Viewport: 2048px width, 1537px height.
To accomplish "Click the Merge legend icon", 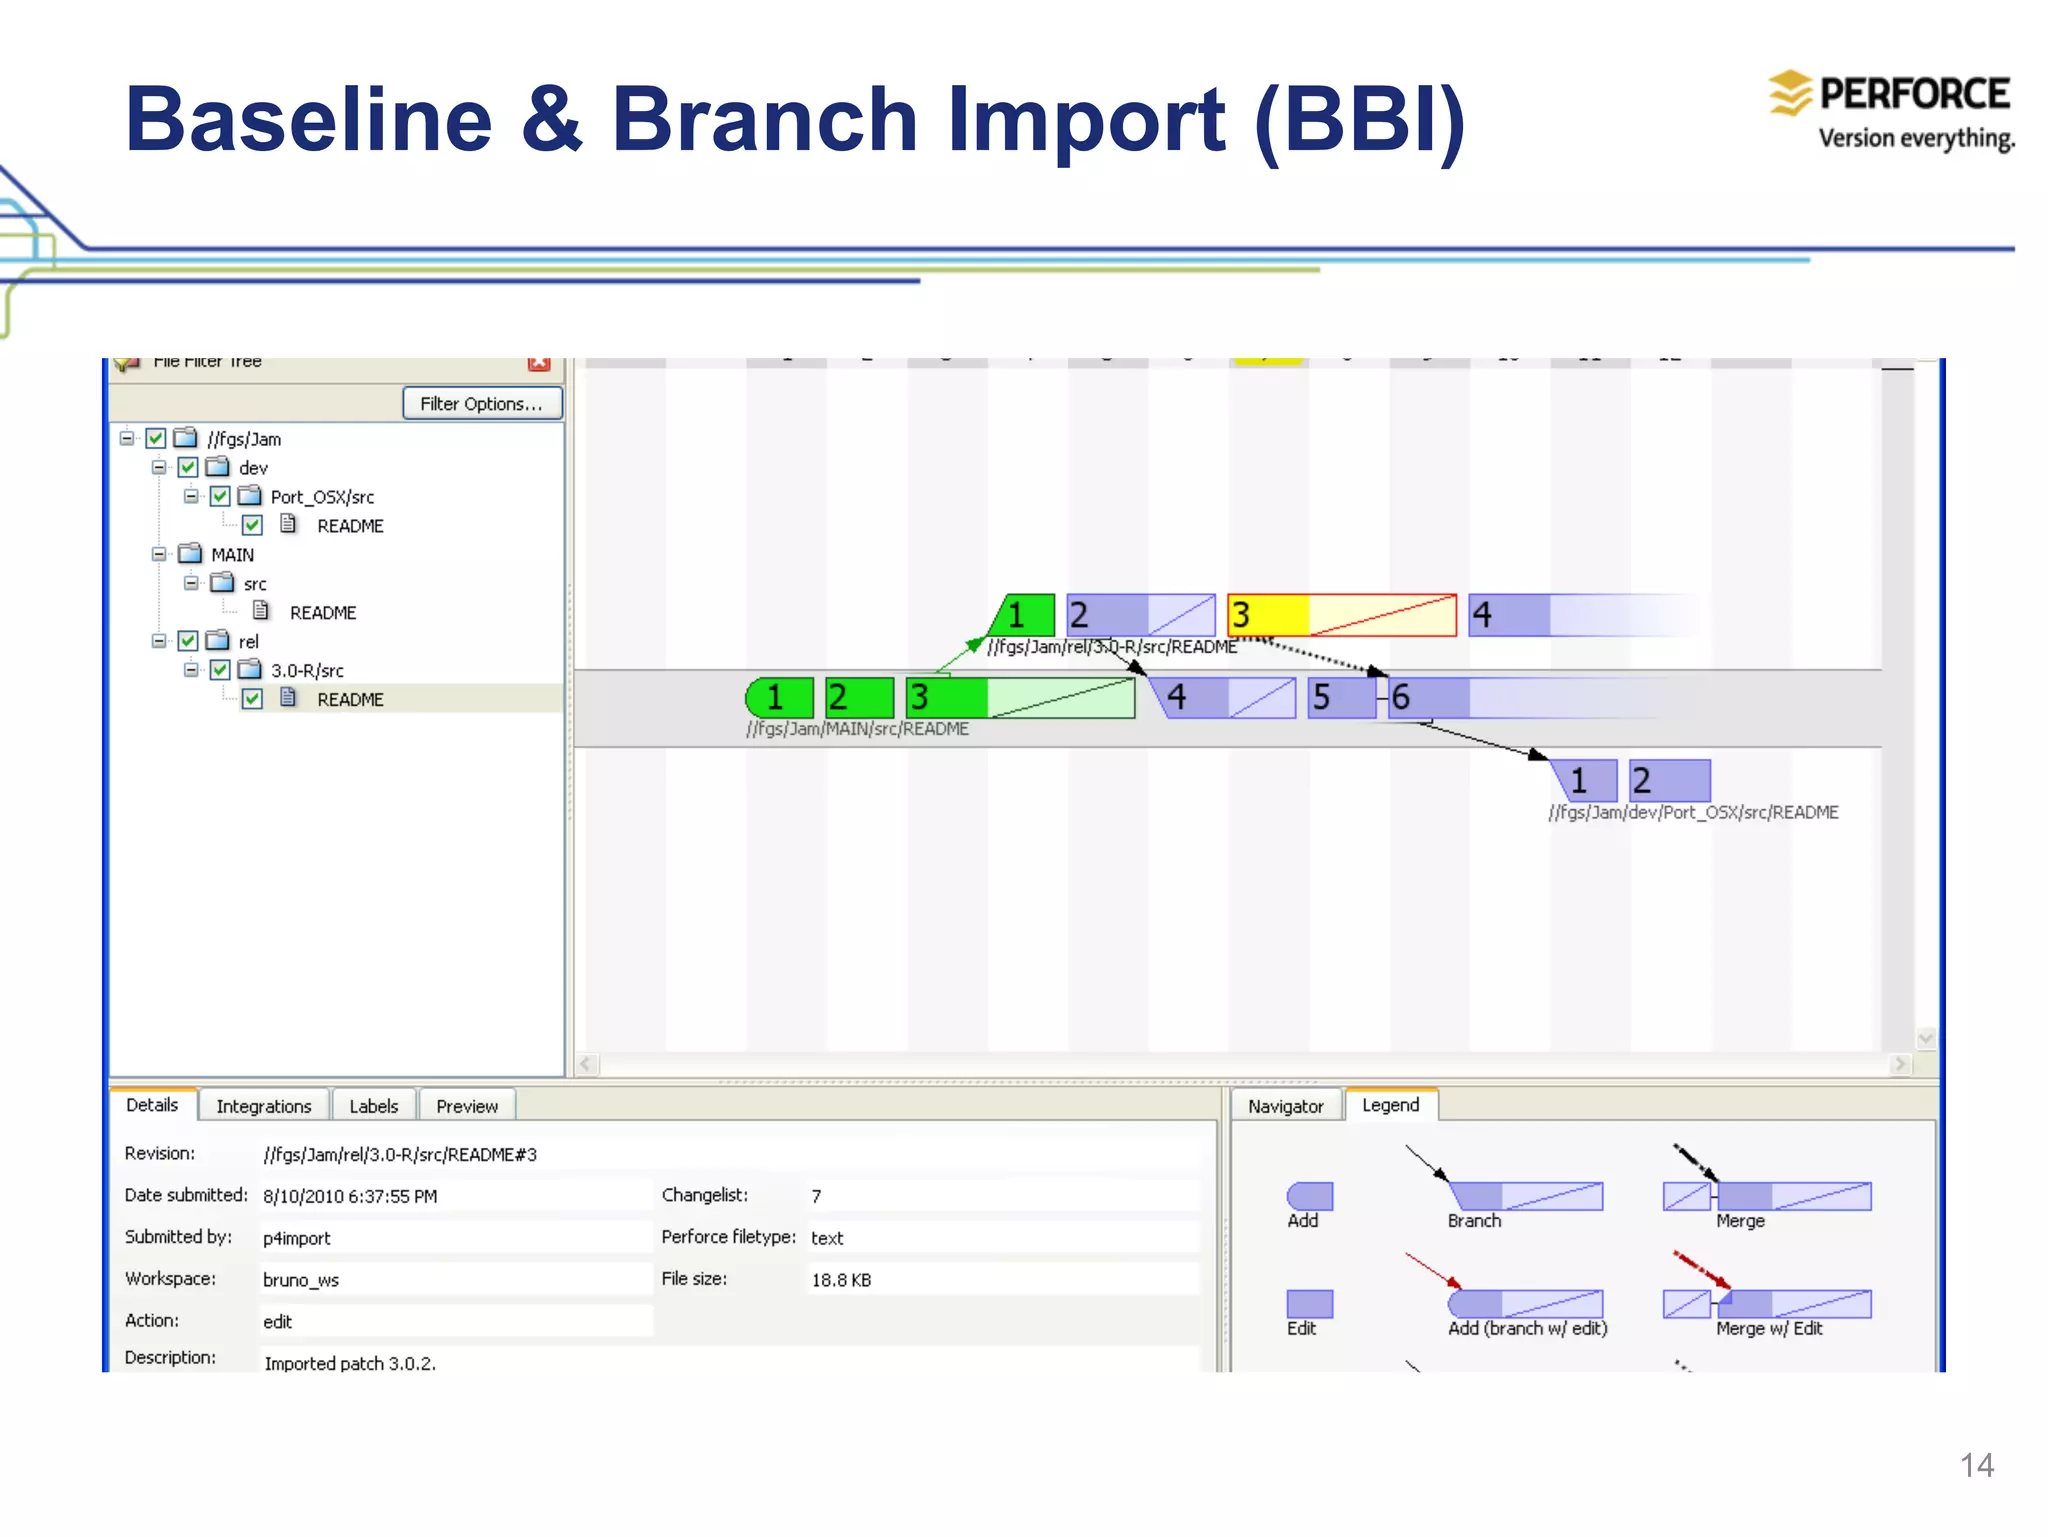I will (x=1768, y=1196).
